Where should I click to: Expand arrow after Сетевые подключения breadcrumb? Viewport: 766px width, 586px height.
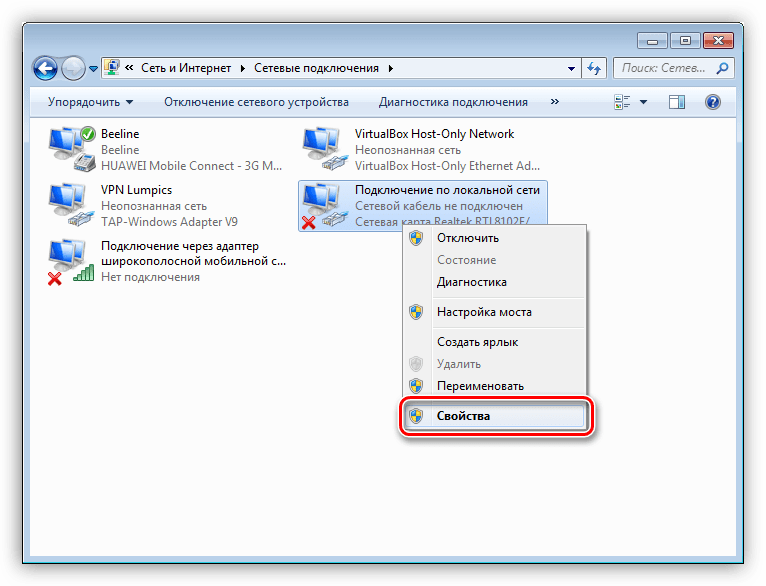coord(391,68)
